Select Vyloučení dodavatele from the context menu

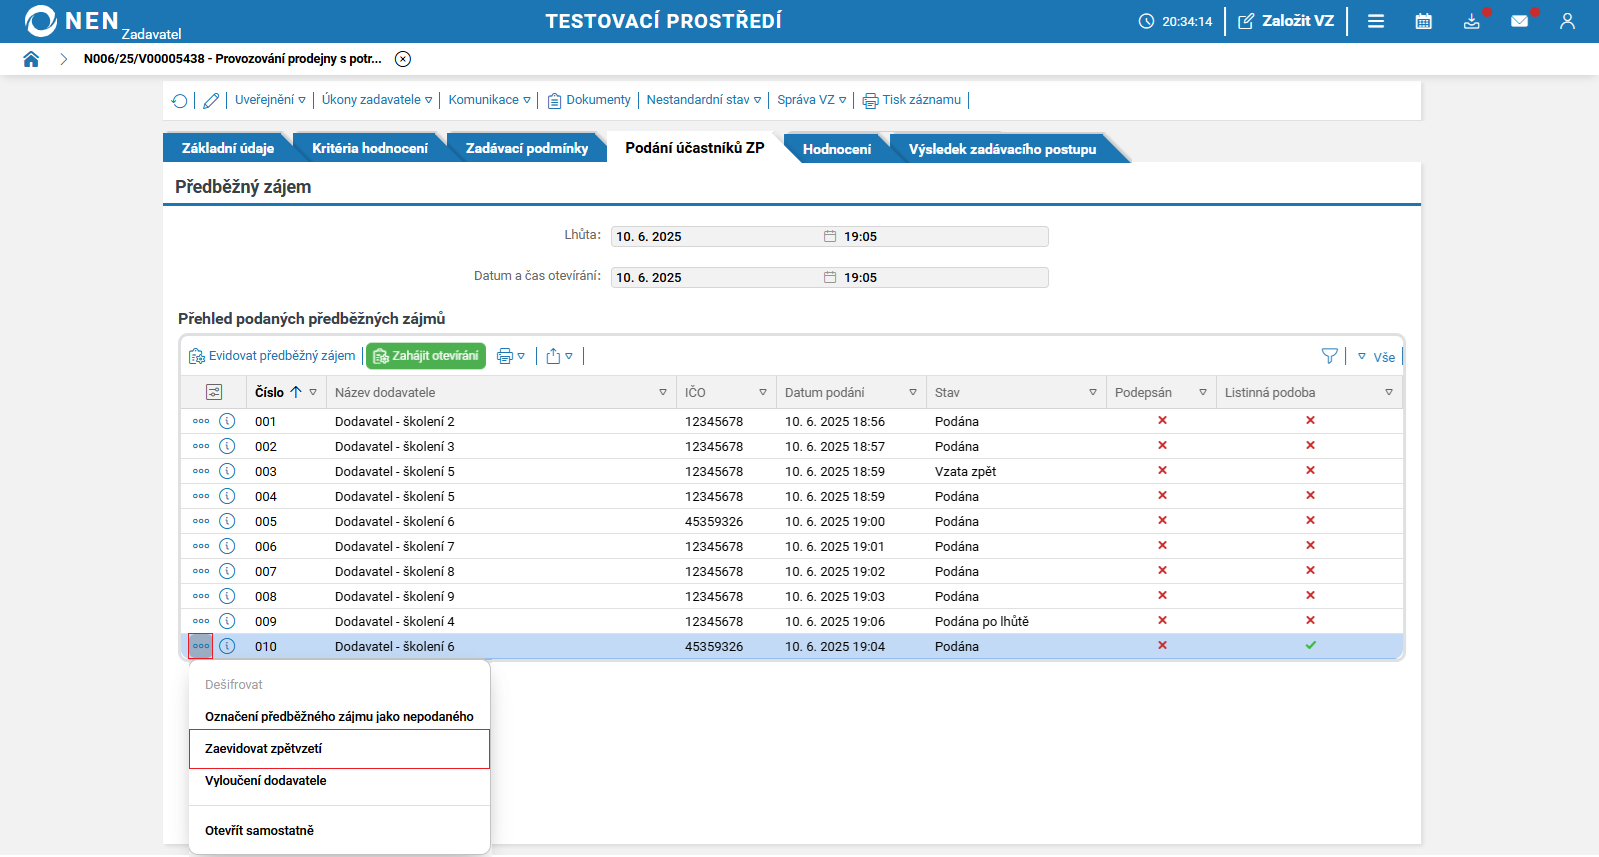pyautogui.click(x=266, y=781)
